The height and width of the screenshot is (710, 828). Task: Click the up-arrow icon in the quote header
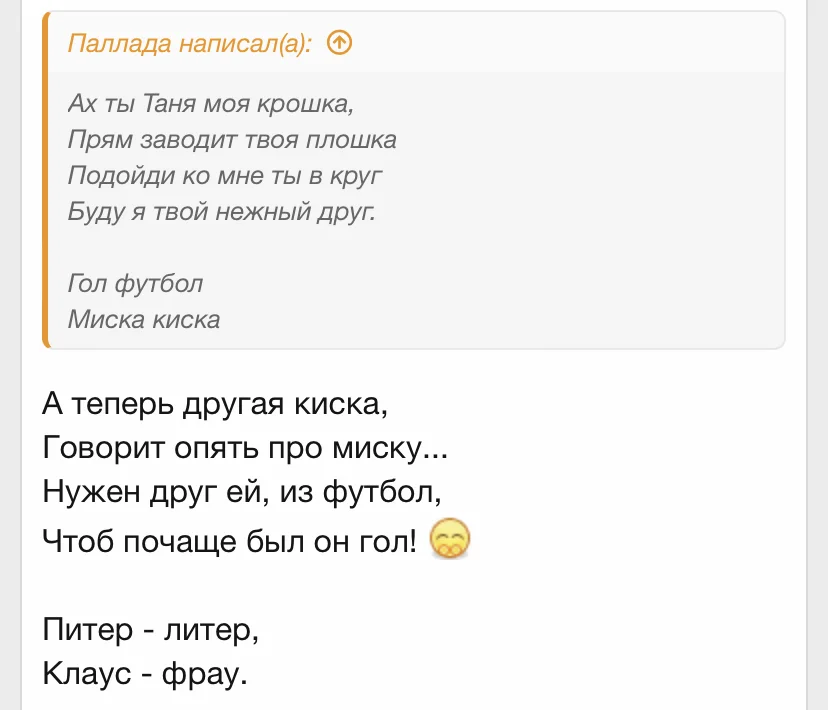[340, 42]
